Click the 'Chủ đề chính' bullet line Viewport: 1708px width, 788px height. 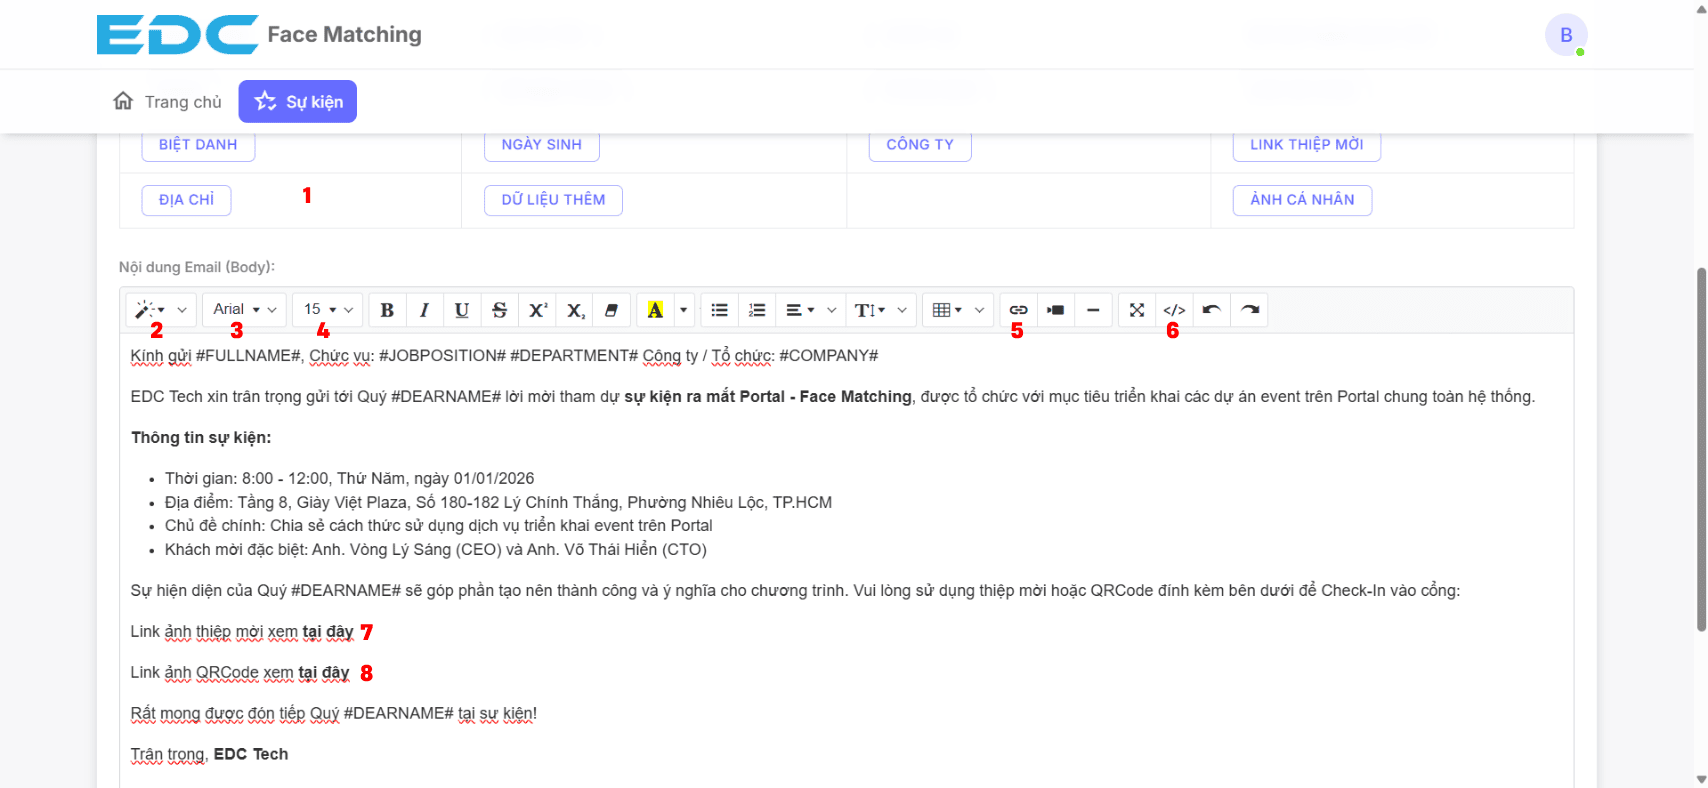coord(439,526)
